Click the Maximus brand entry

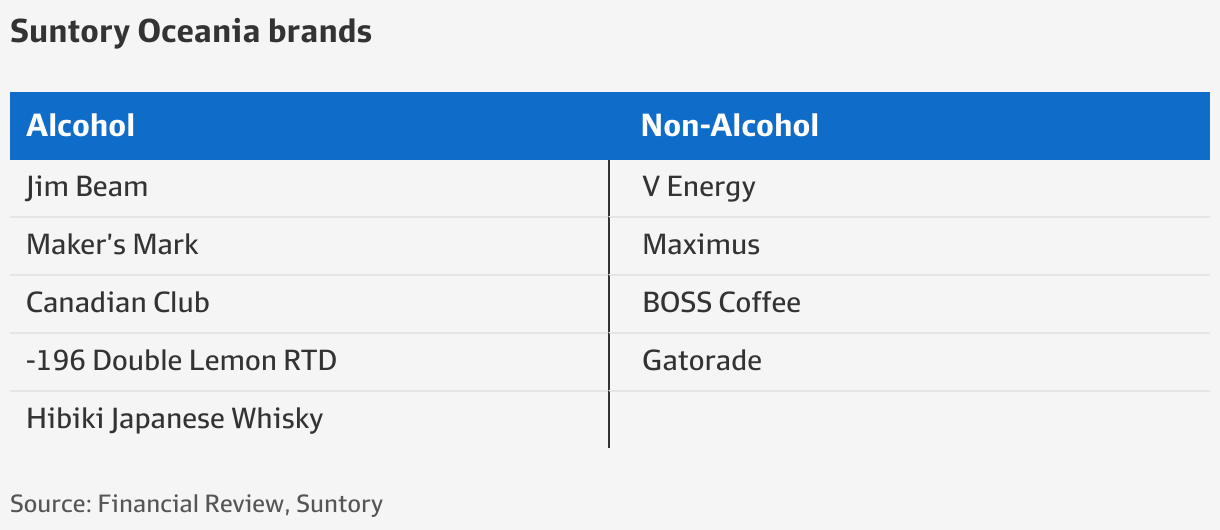point(701,245)
